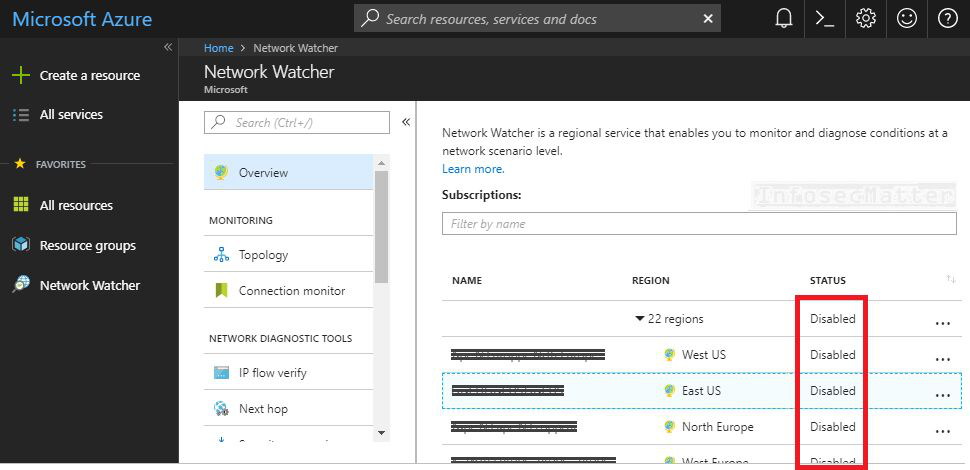Sort by the NAME column header

coord(467,280)
